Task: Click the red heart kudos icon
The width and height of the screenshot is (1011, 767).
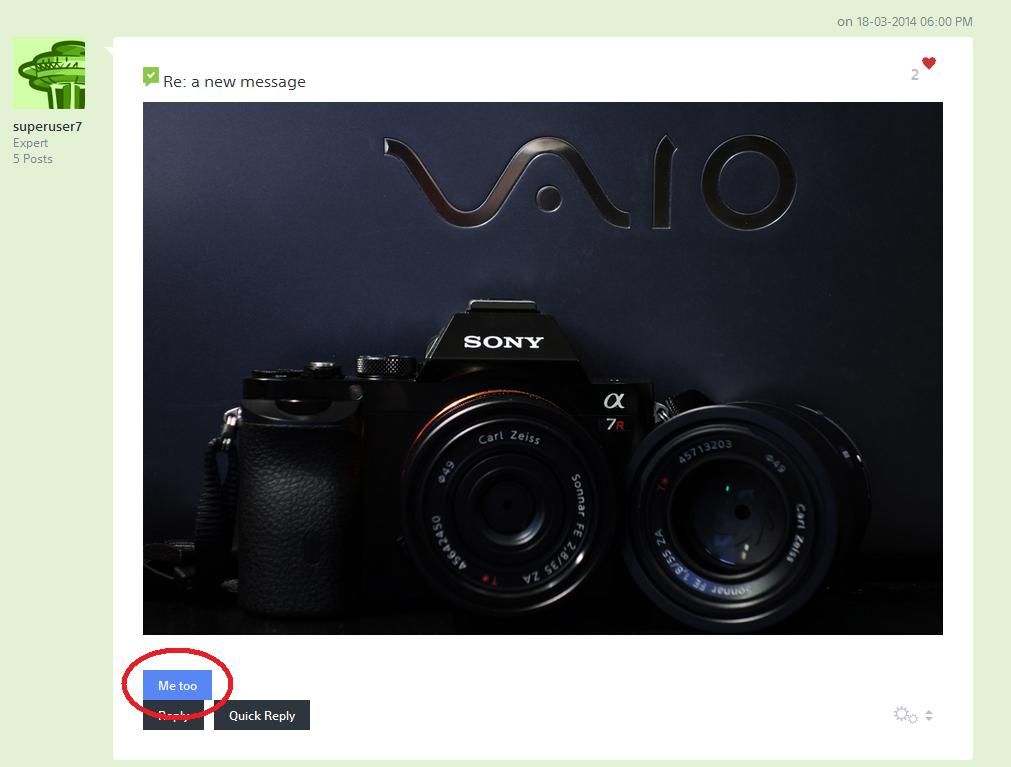Action: click(928, 63)
